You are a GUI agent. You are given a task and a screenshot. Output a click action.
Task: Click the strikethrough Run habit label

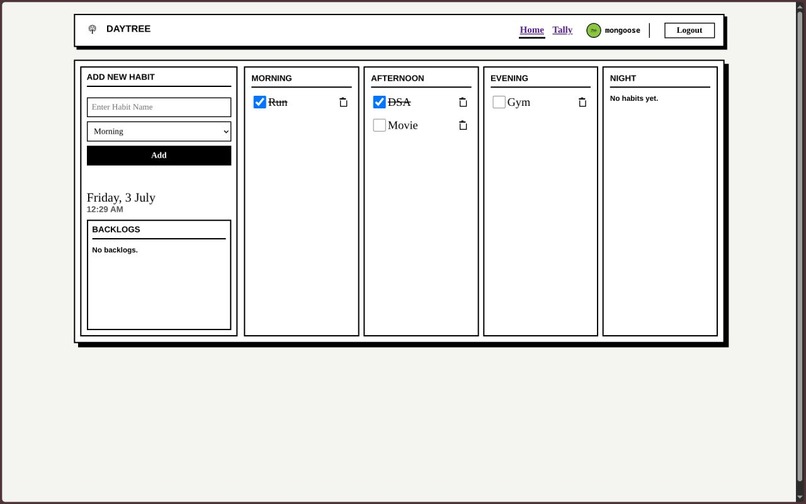coord(278,102)
